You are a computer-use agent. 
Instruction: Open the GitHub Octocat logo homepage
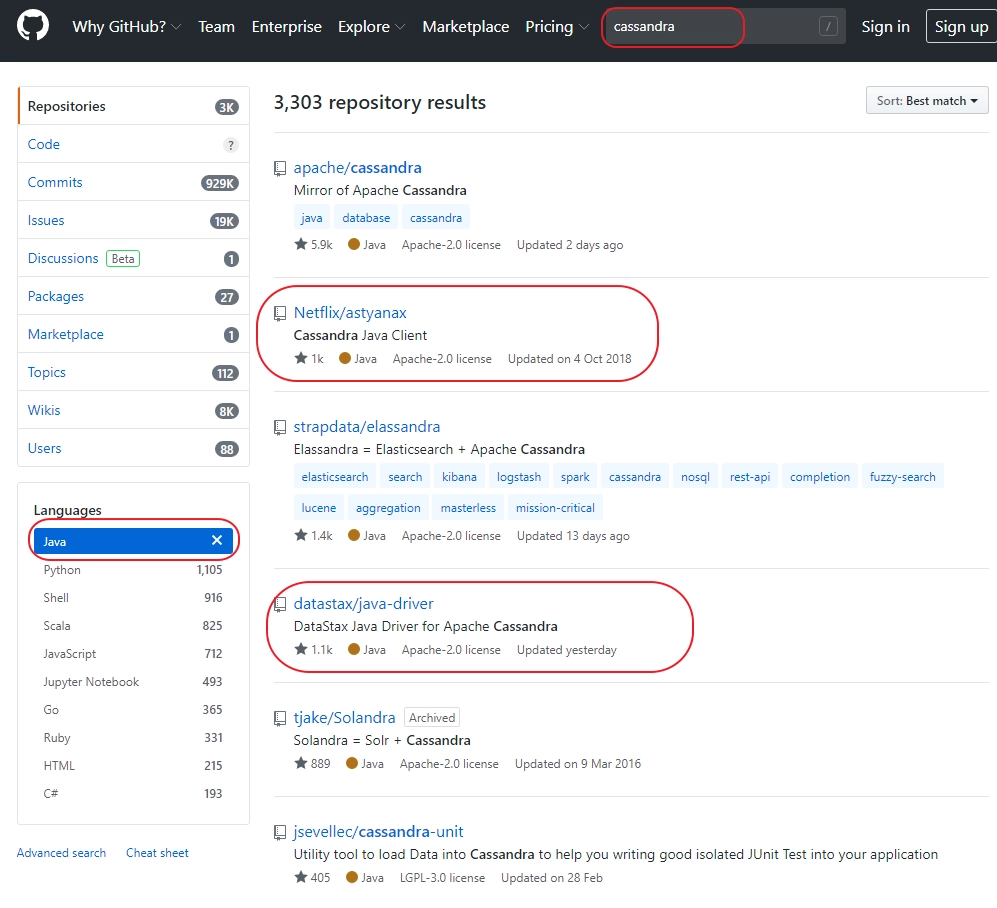pos(32,27)
